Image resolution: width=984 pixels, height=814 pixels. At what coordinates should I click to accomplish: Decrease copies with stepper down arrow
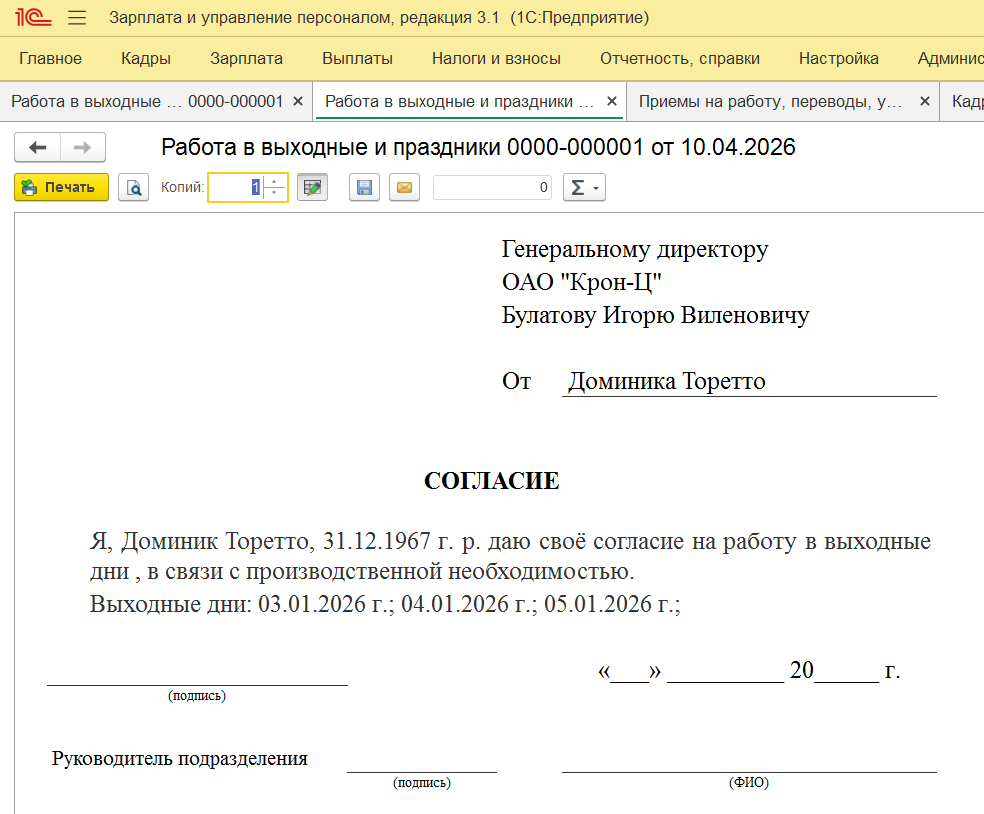pos(274,193)
